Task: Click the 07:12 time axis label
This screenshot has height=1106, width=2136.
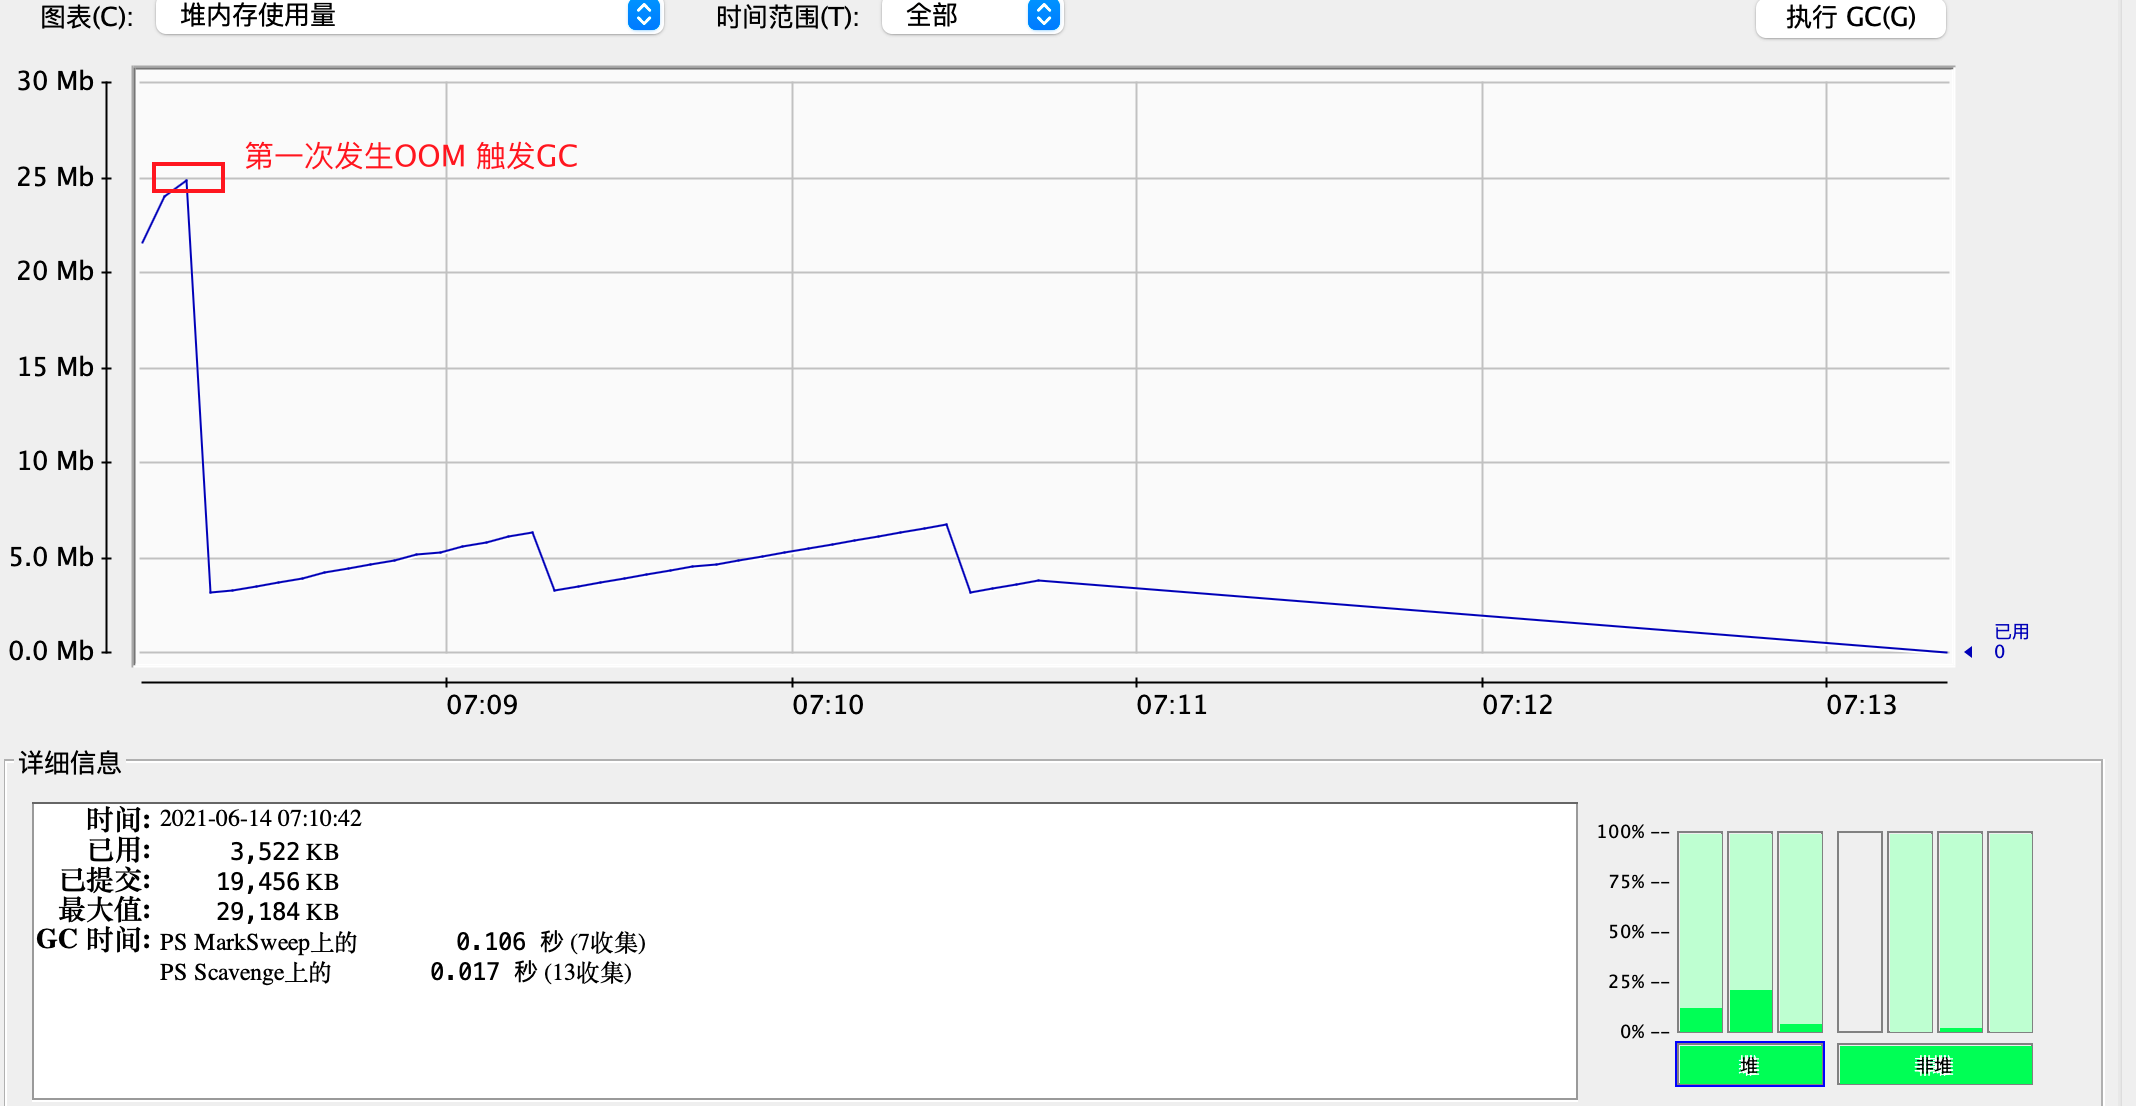Action: click(x=1518, y=705)
